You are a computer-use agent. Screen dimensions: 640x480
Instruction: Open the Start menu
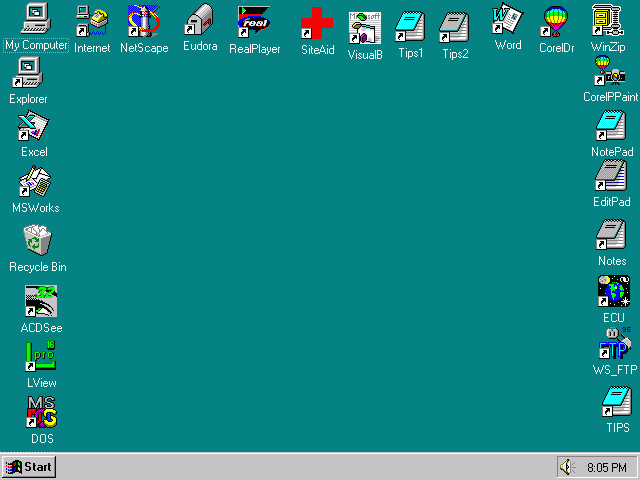click(29, 467)
